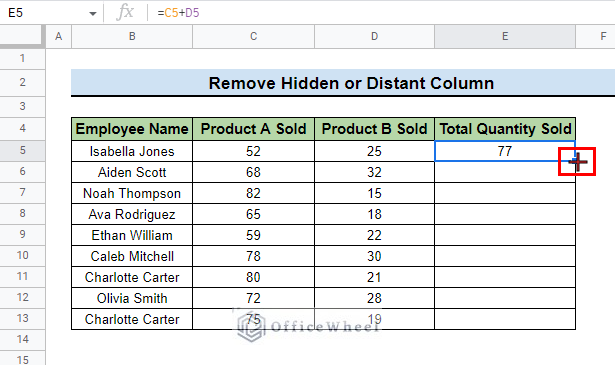The width and height of the screenshot is (615, 365).
Task: Open the Name box dropdown arrow
Action: pyautogui.click(x=93, y=14)
